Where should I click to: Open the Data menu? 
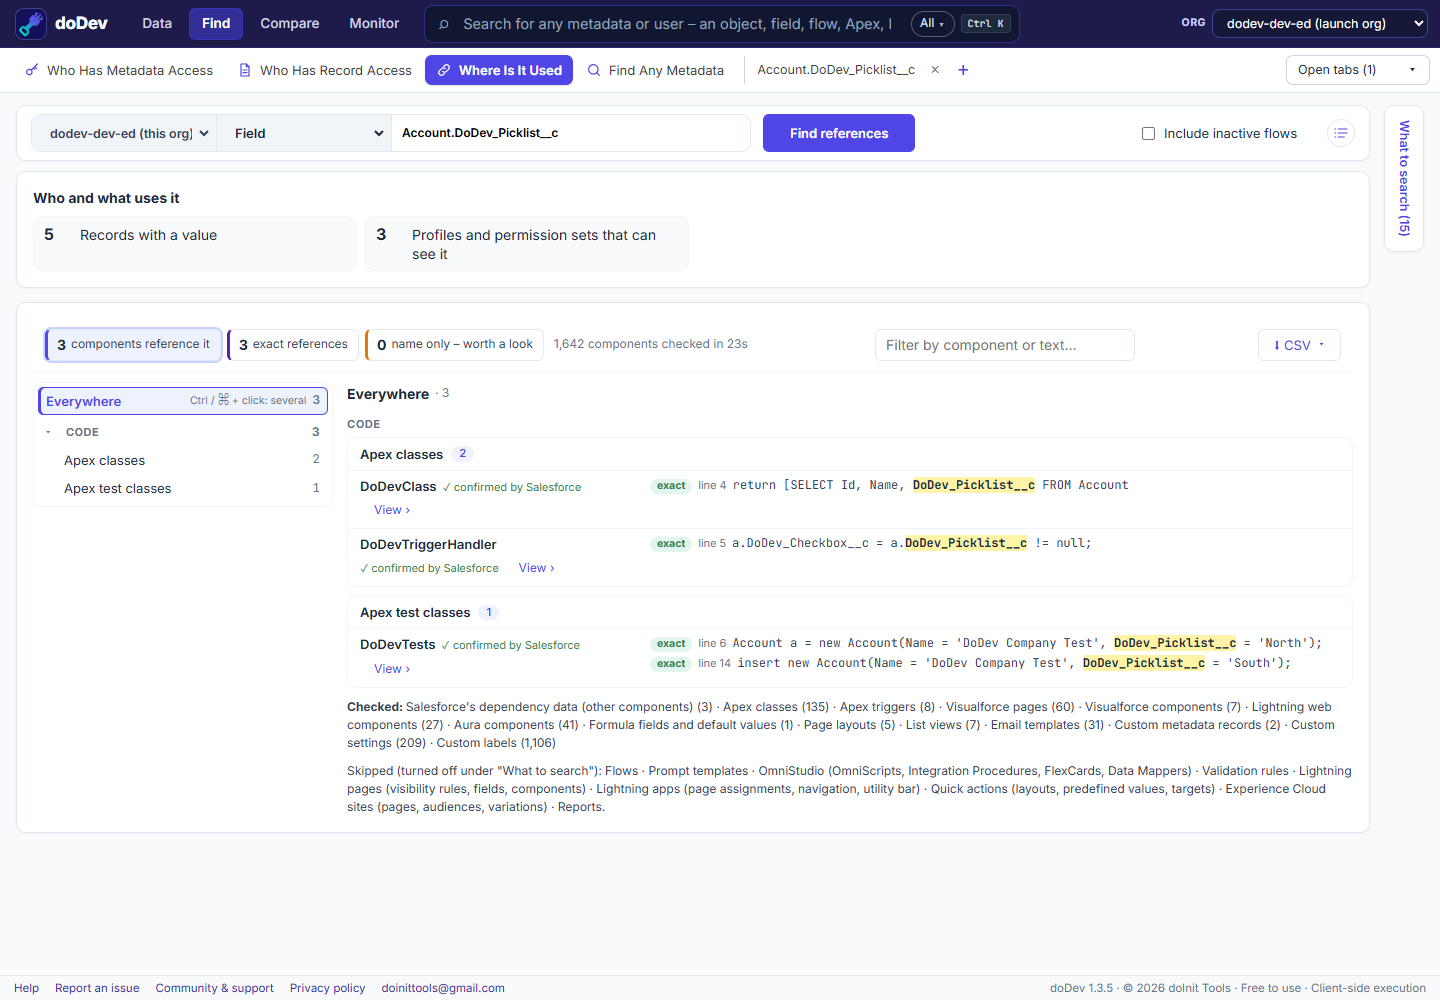157,23
